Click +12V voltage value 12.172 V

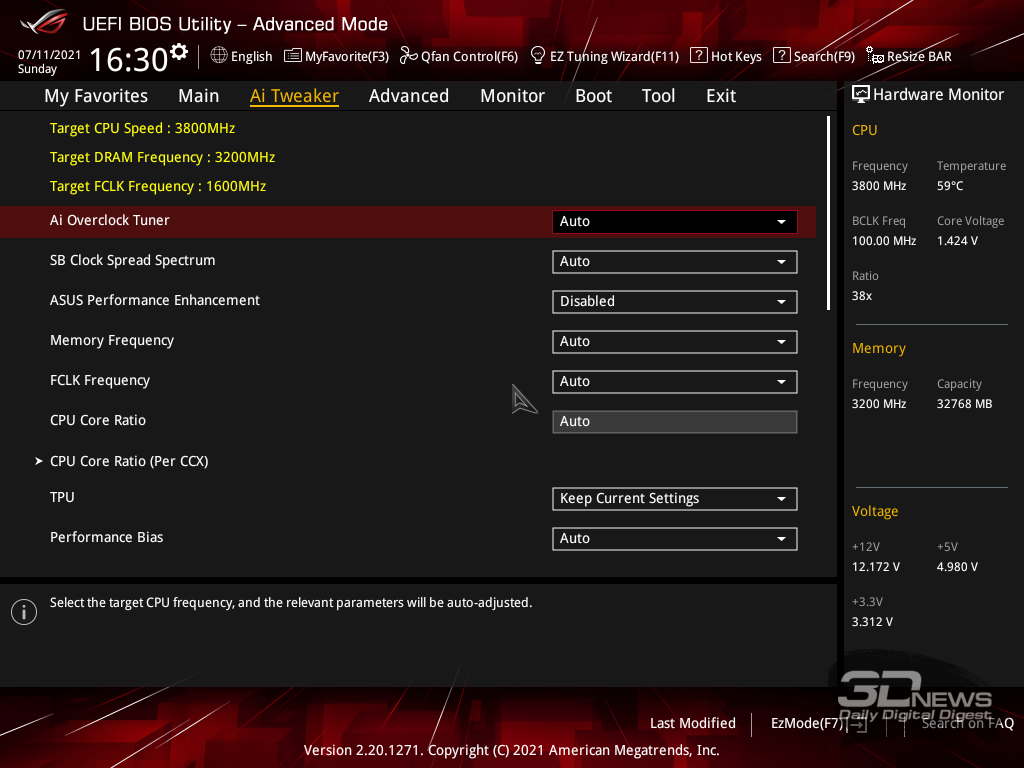pyautogui.click(x=876, y=566)
